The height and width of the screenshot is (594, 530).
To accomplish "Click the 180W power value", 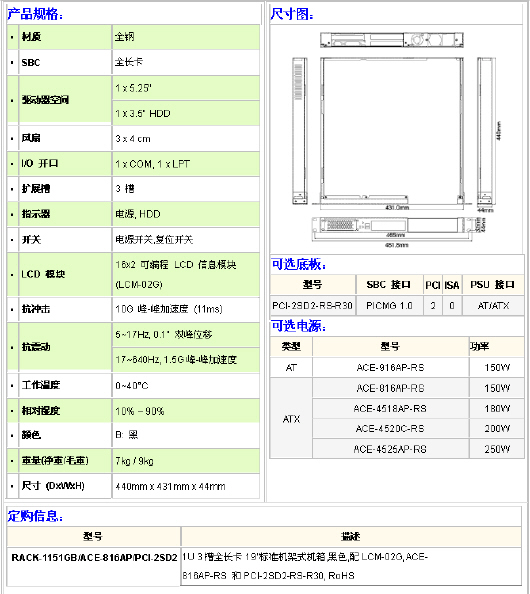I will tap(497, 409).
